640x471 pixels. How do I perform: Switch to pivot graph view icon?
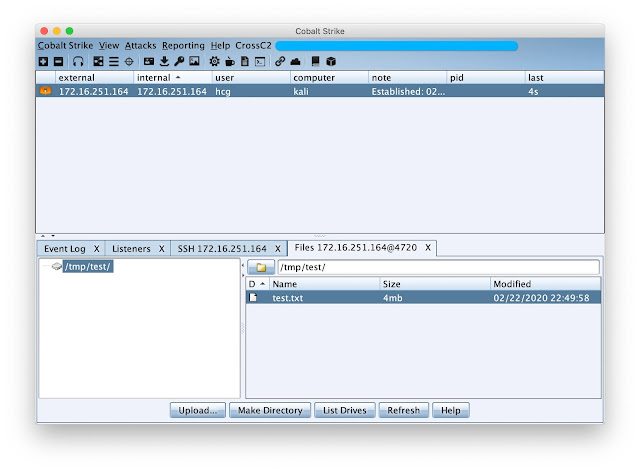(x=98, y=62)
